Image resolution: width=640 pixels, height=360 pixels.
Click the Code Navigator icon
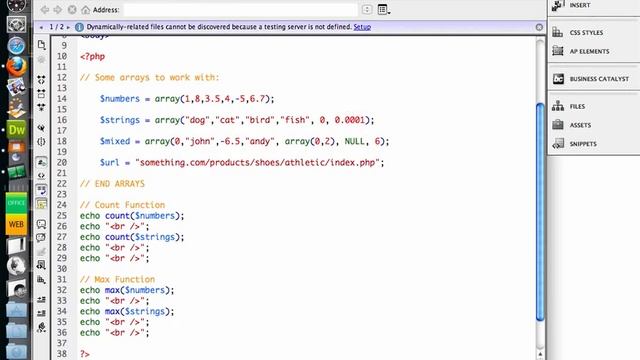pyautogui.click(x=41, y=60)
